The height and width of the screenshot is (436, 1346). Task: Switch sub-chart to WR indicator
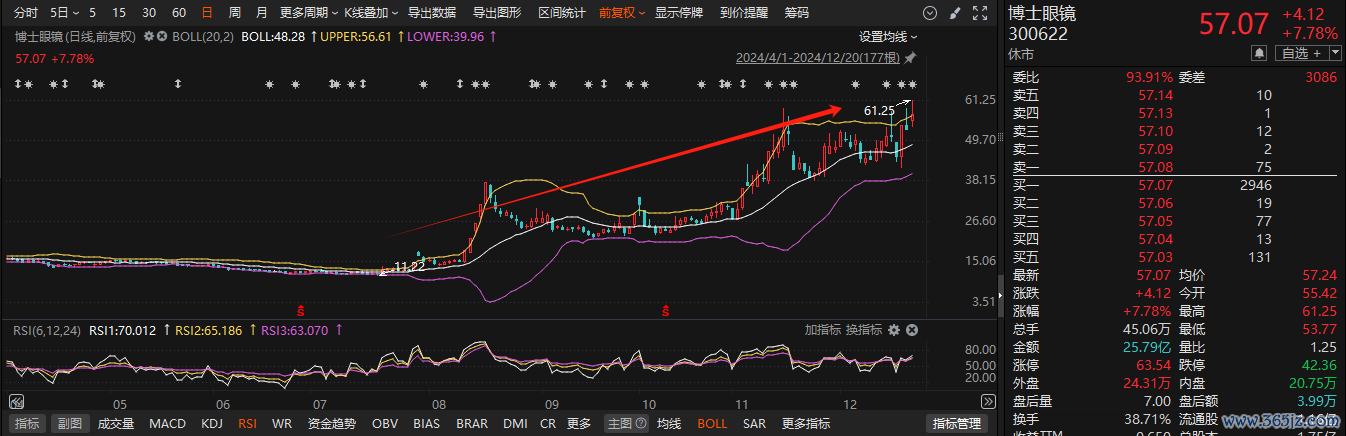[x=282, y=424]
